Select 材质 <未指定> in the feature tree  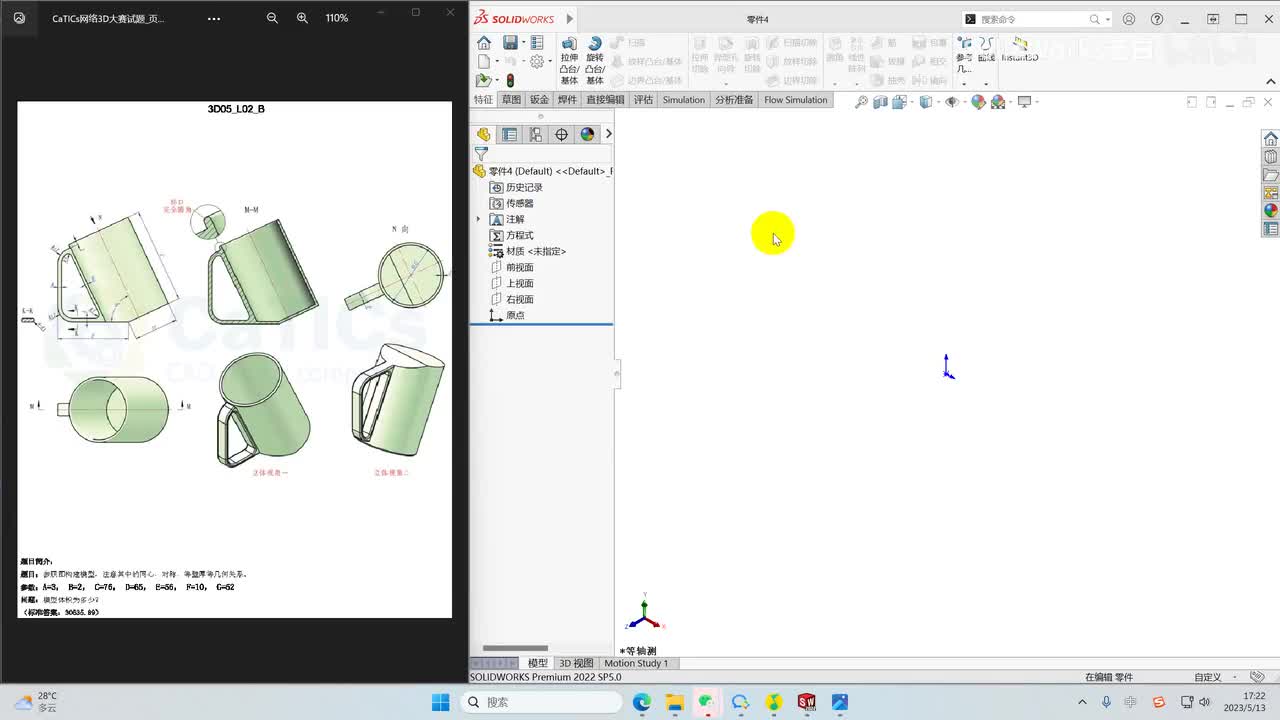click(536, 251)
